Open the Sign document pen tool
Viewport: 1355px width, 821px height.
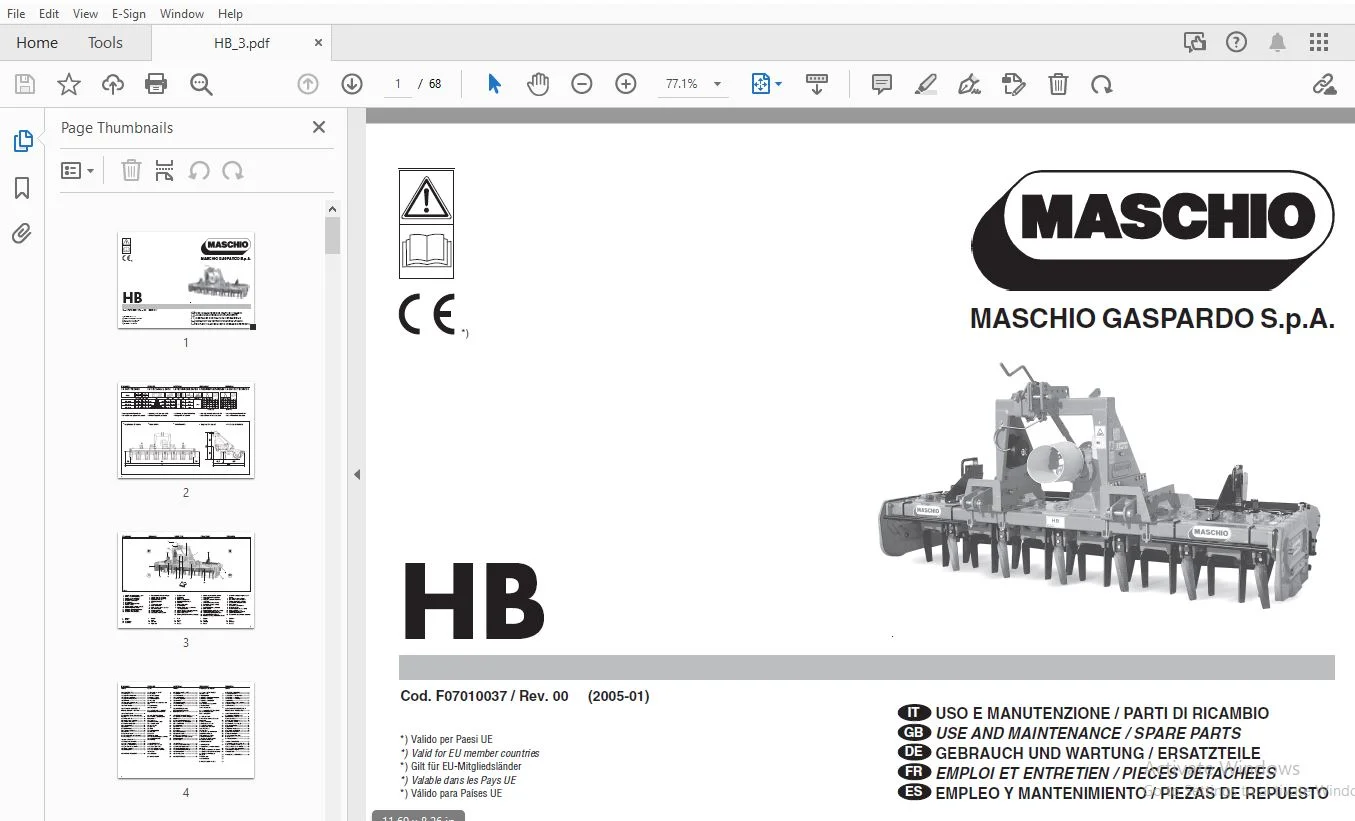[969, 84]
